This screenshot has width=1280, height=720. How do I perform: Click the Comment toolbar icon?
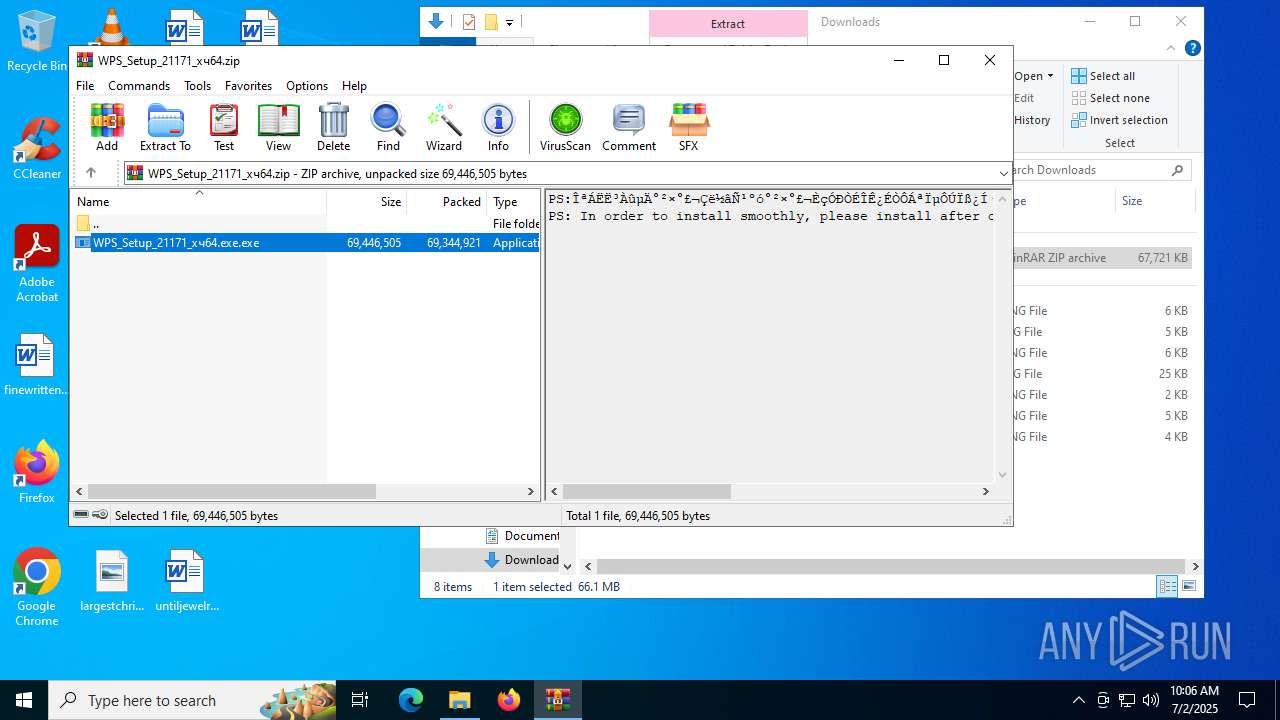[629, 128]
